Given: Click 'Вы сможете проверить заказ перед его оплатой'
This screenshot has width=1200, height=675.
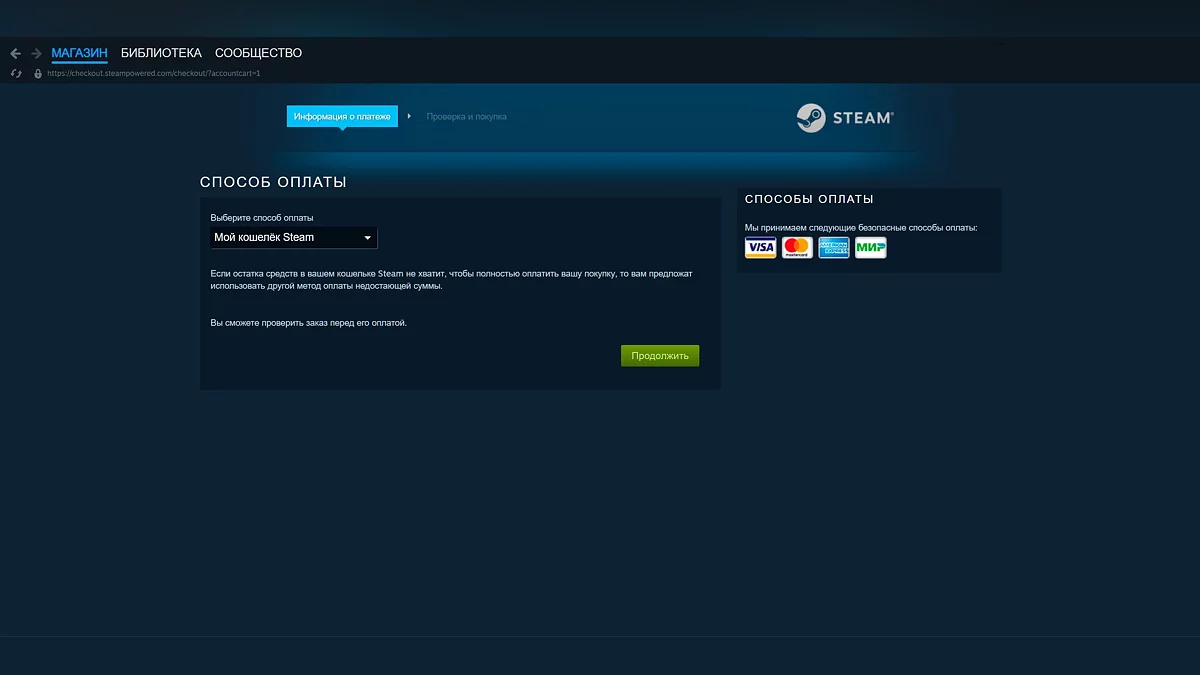Looking at the screenshot, I should point(309,323).
